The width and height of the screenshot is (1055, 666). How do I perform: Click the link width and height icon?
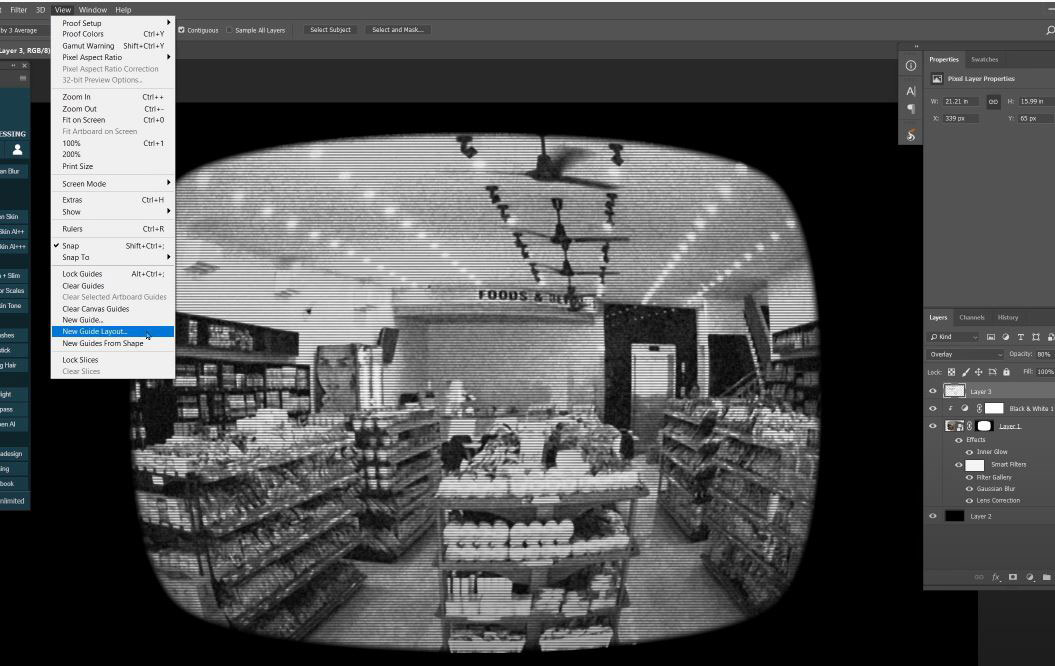(x=993, y=102)
